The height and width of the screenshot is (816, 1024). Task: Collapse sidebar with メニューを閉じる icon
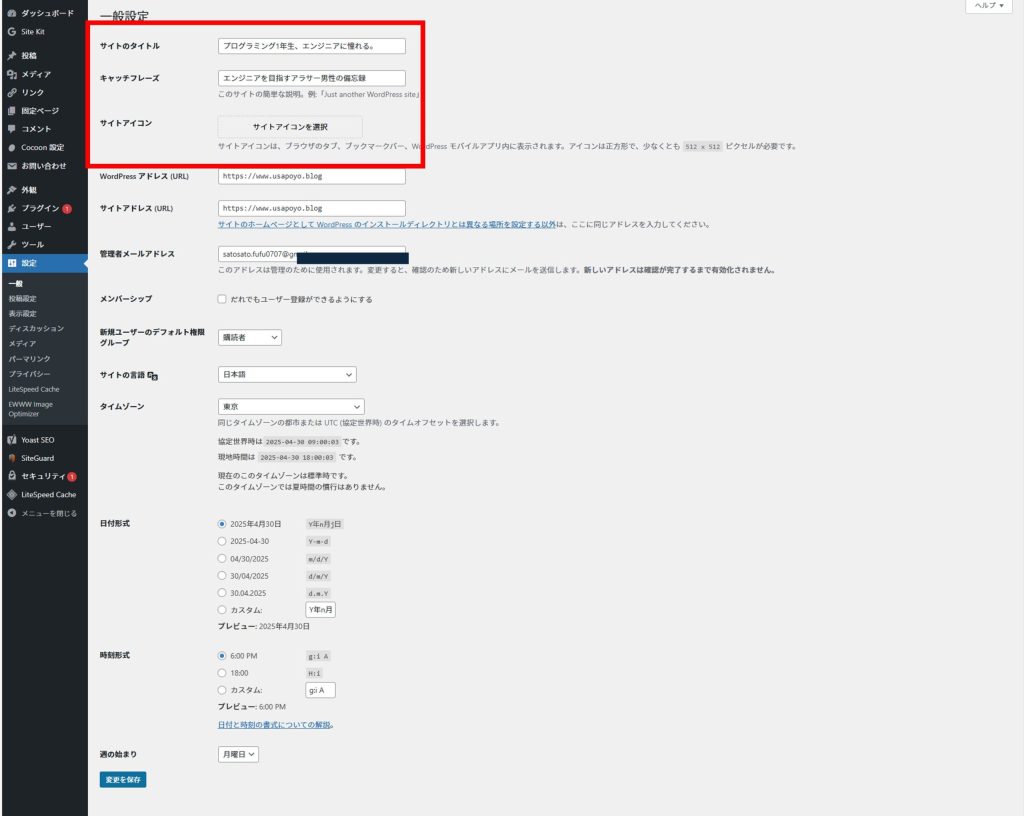(11, 513)
